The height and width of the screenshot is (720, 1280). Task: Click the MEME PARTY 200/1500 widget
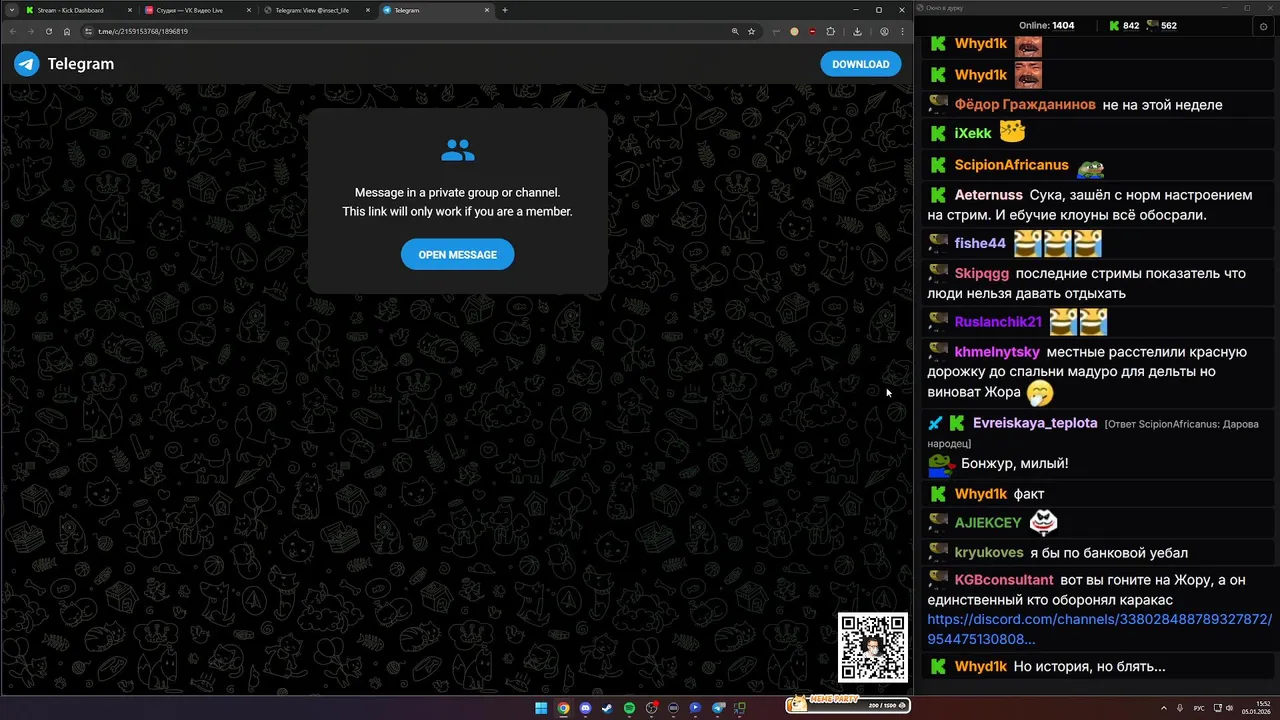848,704
